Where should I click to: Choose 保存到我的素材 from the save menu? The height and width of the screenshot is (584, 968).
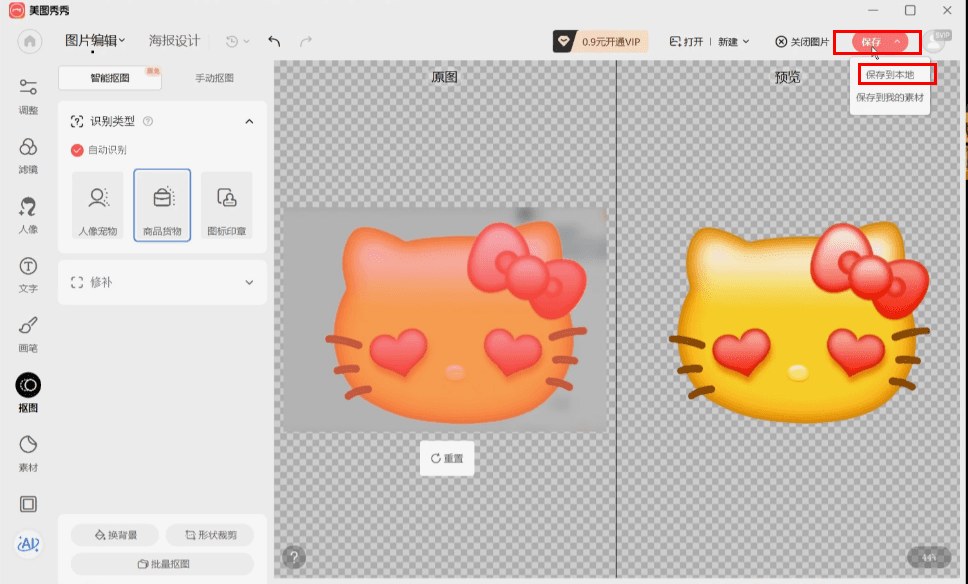[x=890, y=98]
